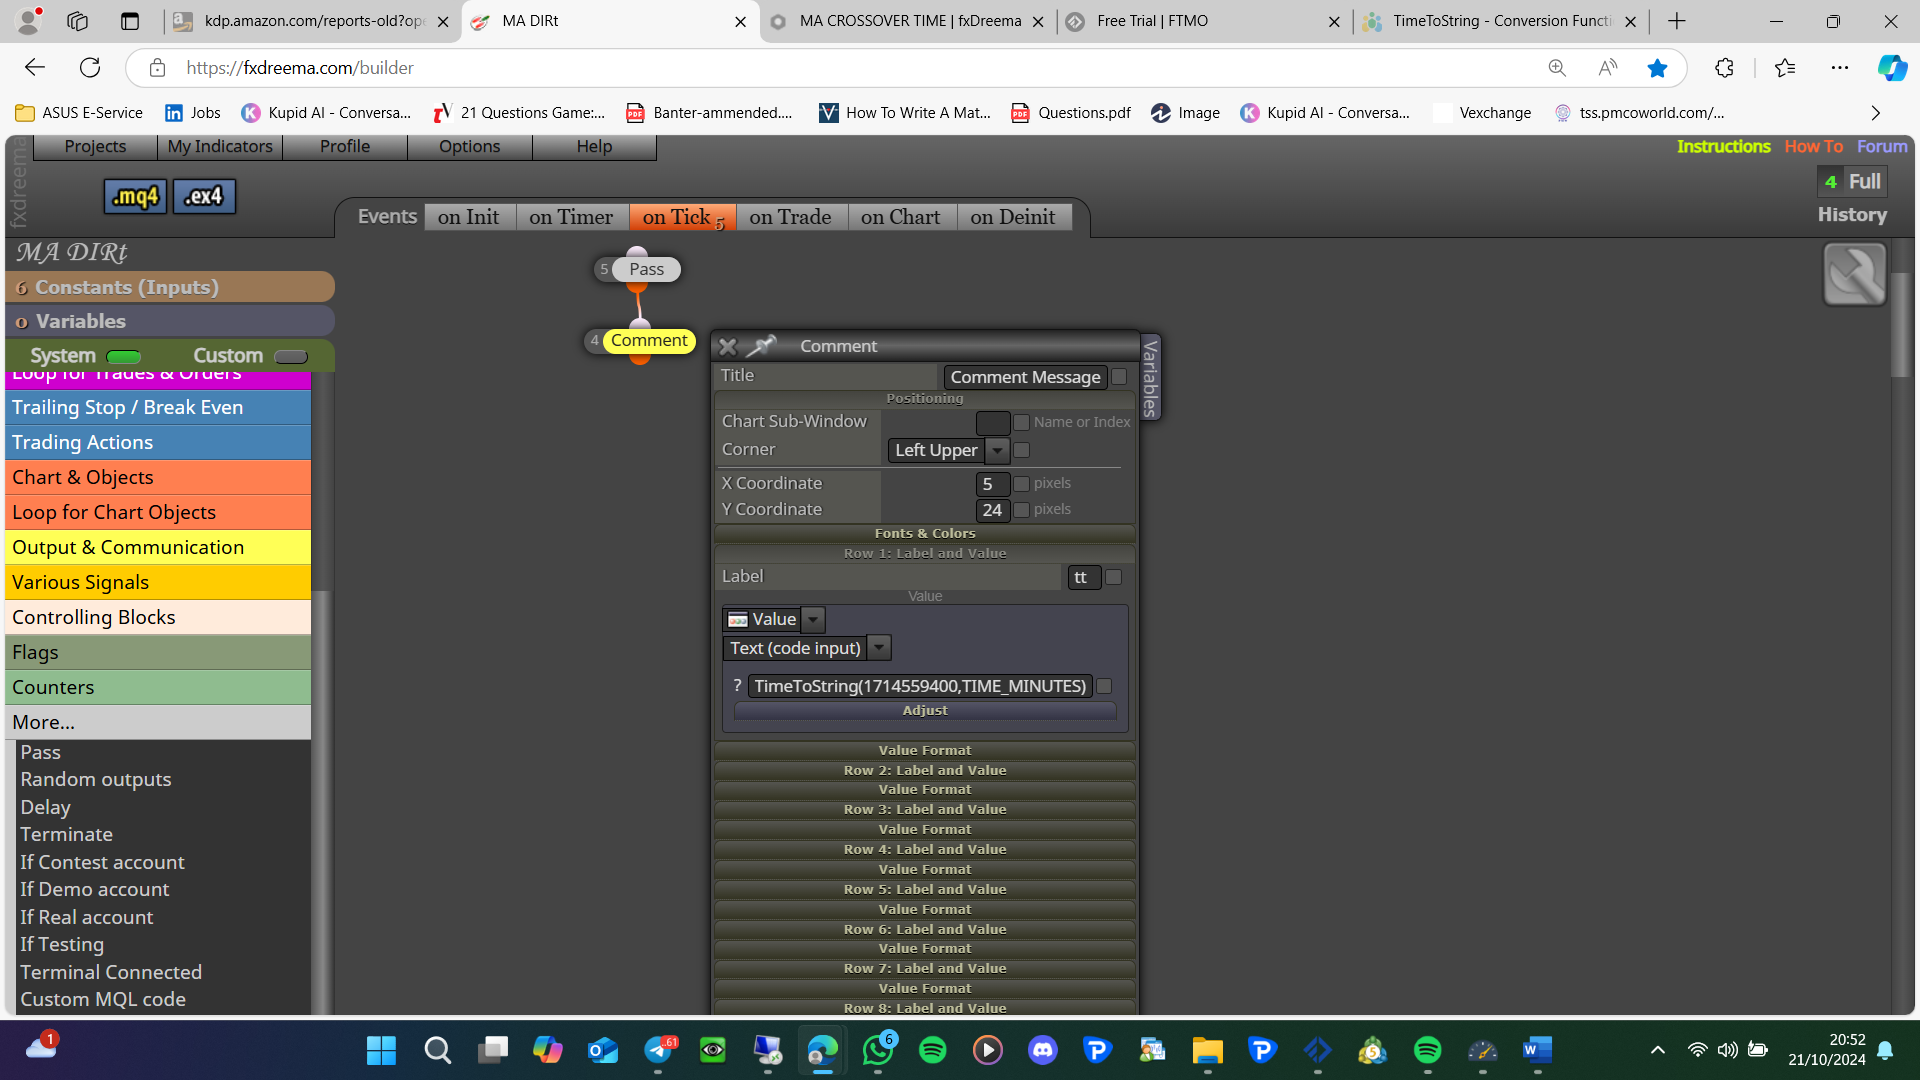
Task: Click the Full history button
Action: click(1852, 182)
